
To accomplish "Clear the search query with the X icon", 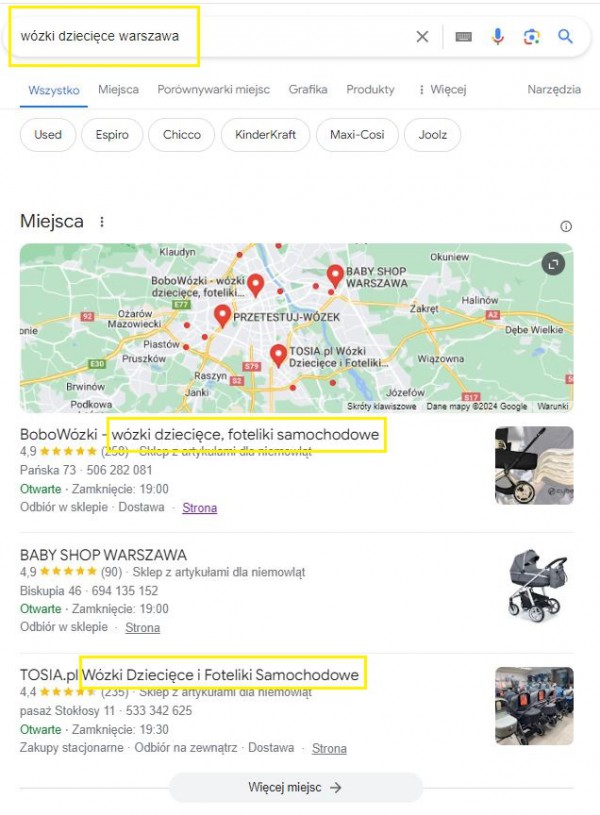I will (422, 36).
